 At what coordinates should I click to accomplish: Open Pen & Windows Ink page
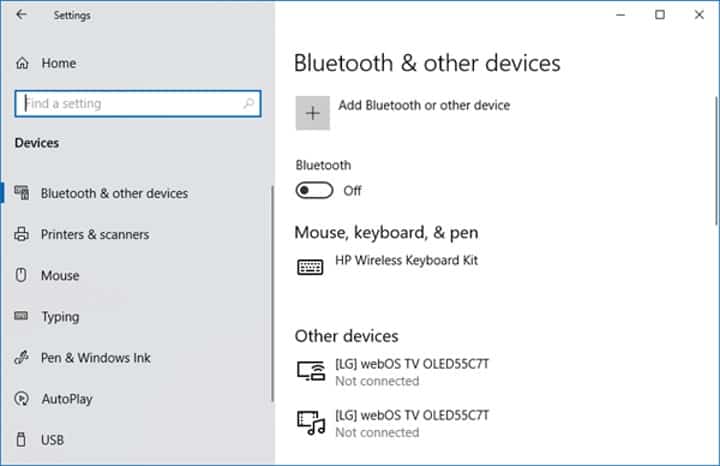click(x=96, y=358)
